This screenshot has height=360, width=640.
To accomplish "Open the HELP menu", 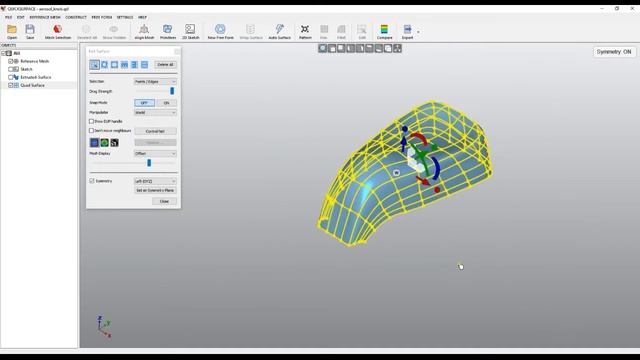I will [x=142, y=17].
